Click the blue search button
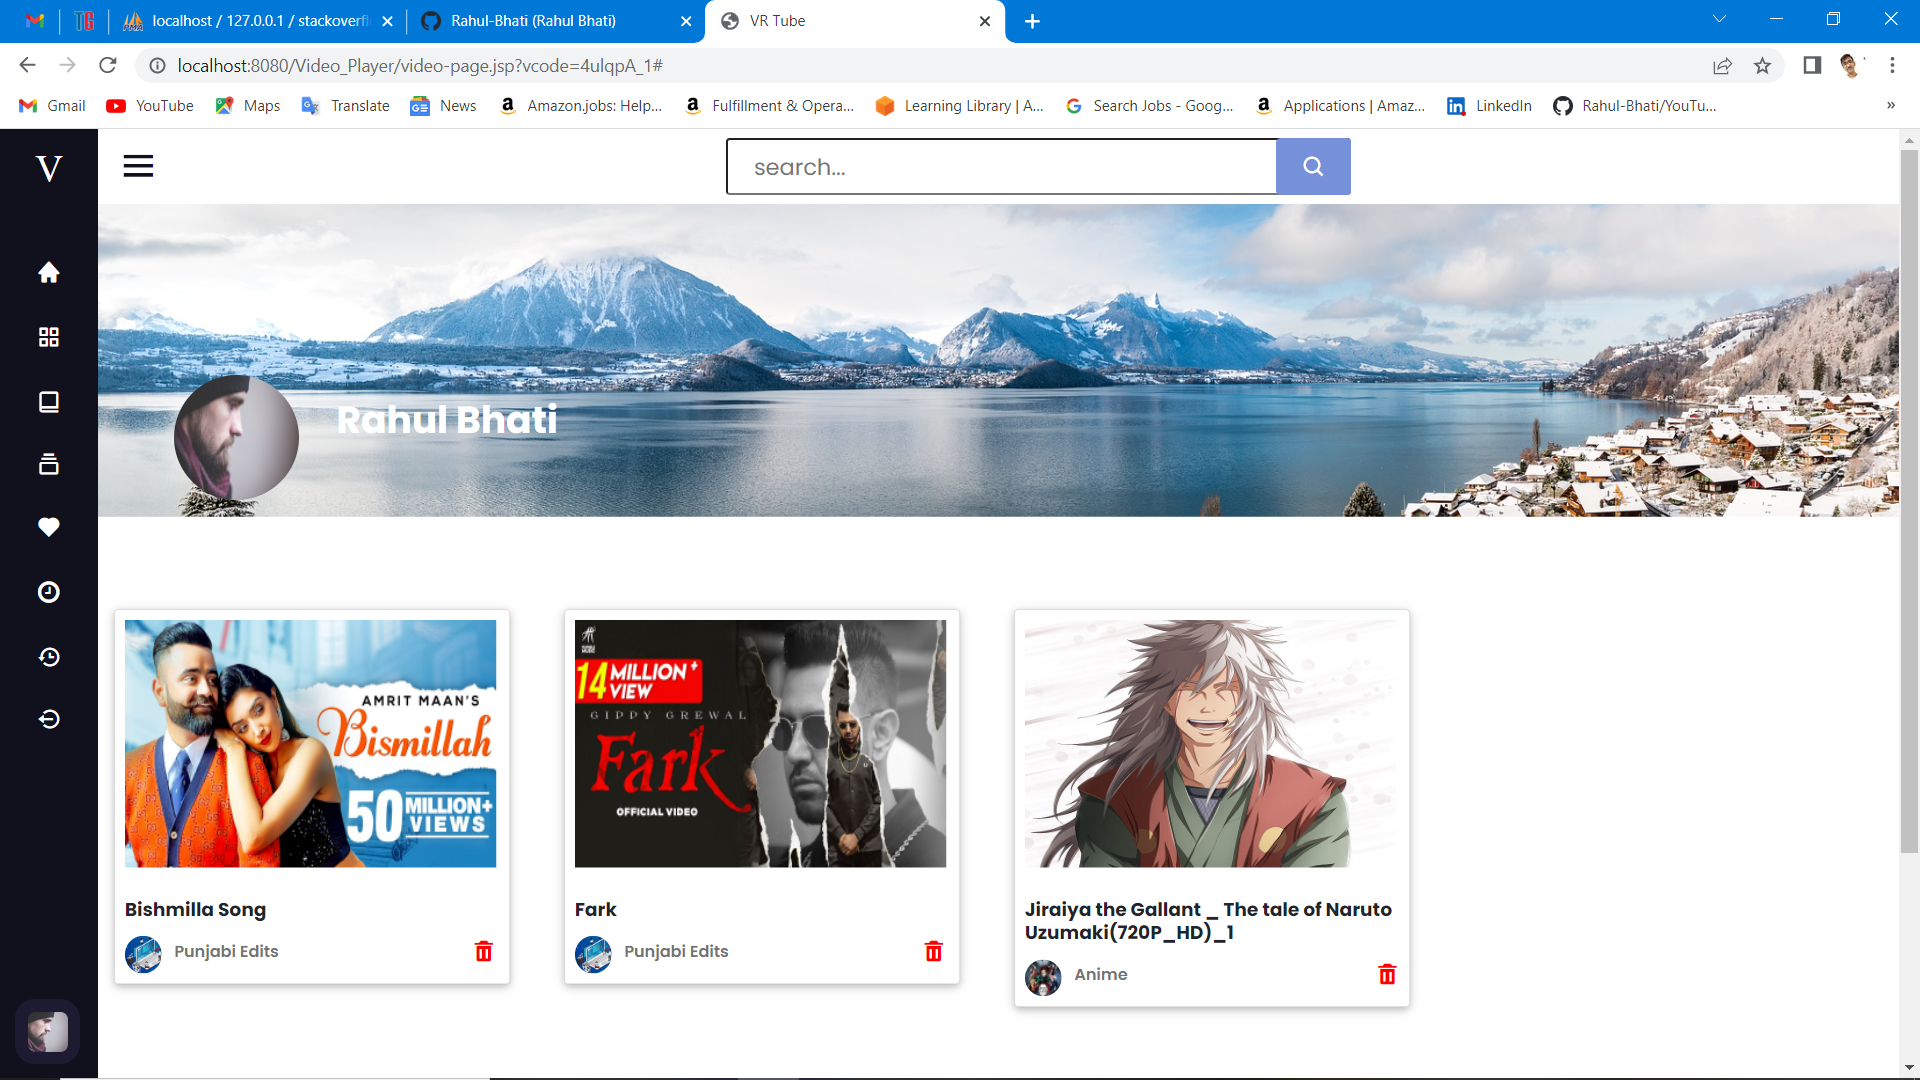 pyautogui.click(x=1312, y=166)
